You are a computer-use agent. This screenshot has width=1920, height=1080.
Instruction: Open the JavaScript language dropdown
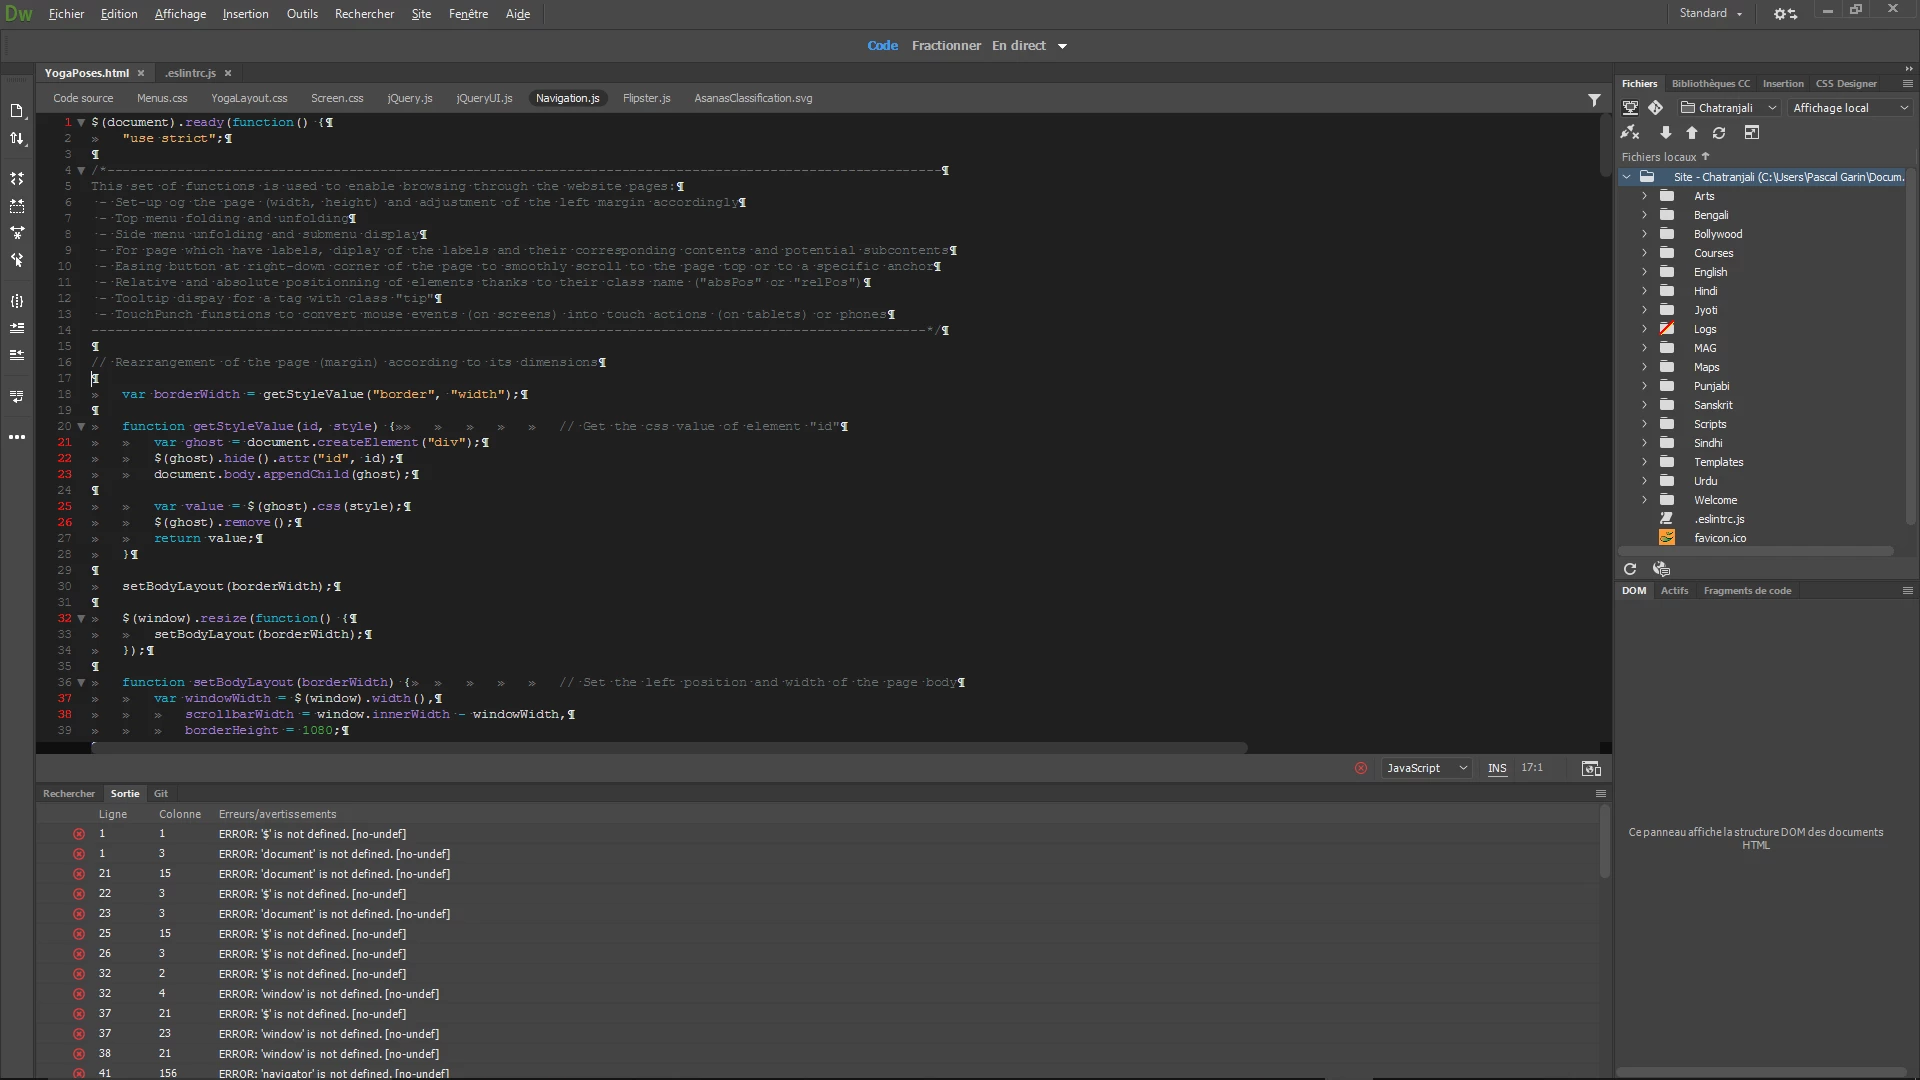(x=1427, y=768)
